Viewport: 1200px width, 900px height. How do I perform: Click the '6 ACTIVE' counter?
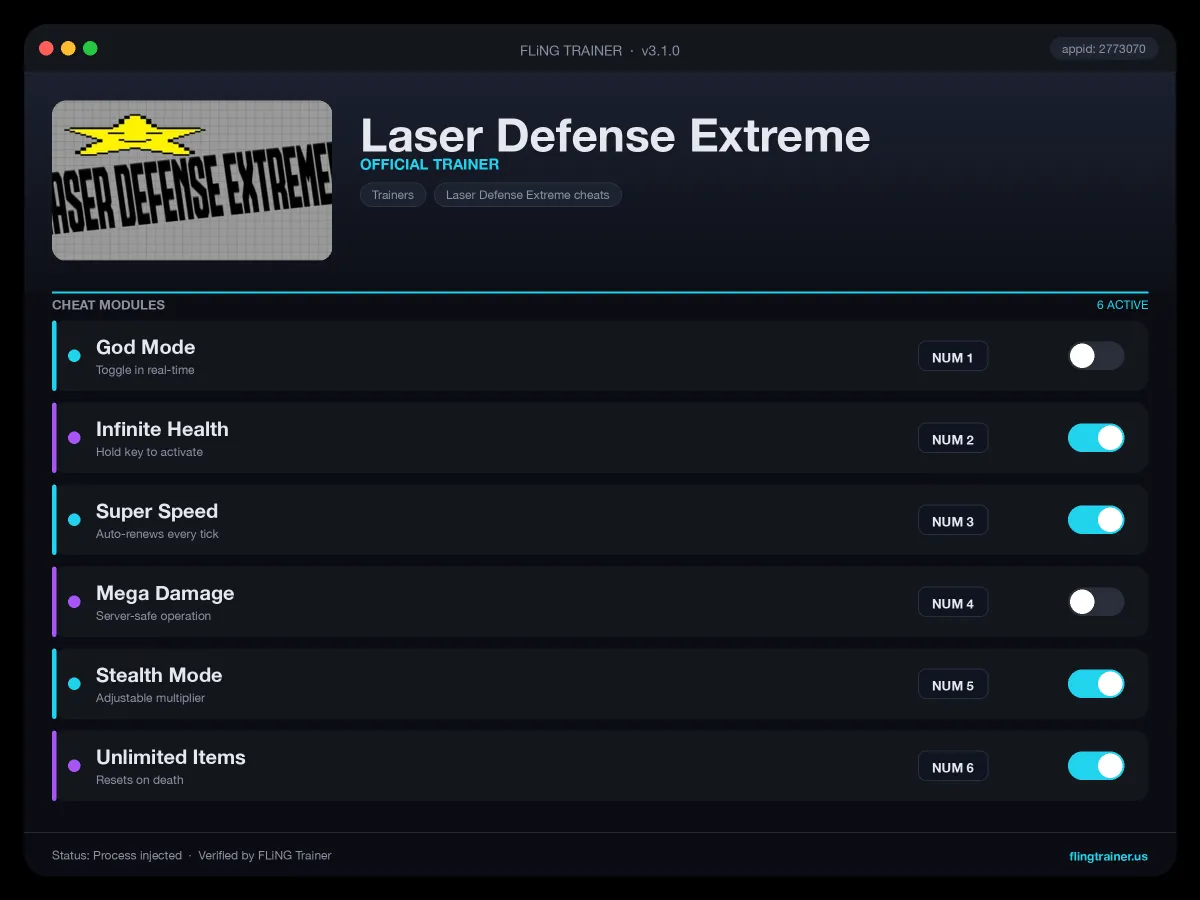click(x=1122, y=305)
